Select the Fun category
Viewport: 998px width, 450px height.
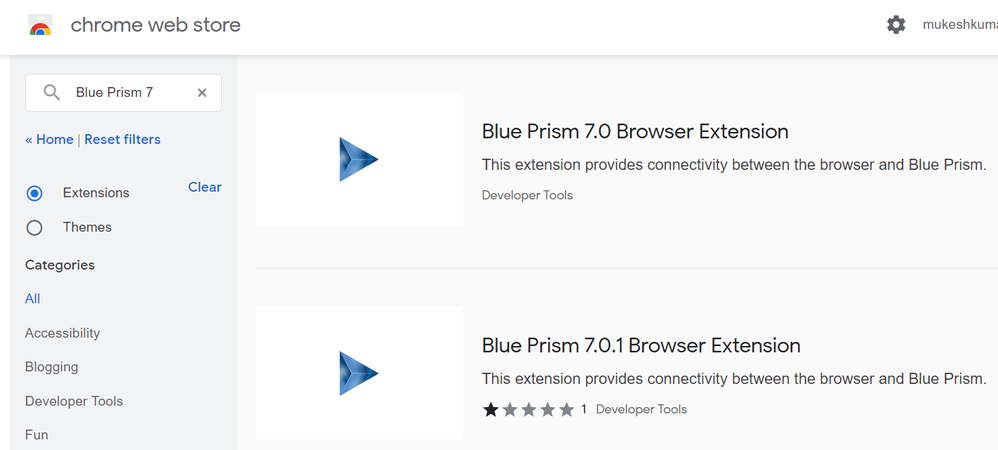click(x=36, y=435)
